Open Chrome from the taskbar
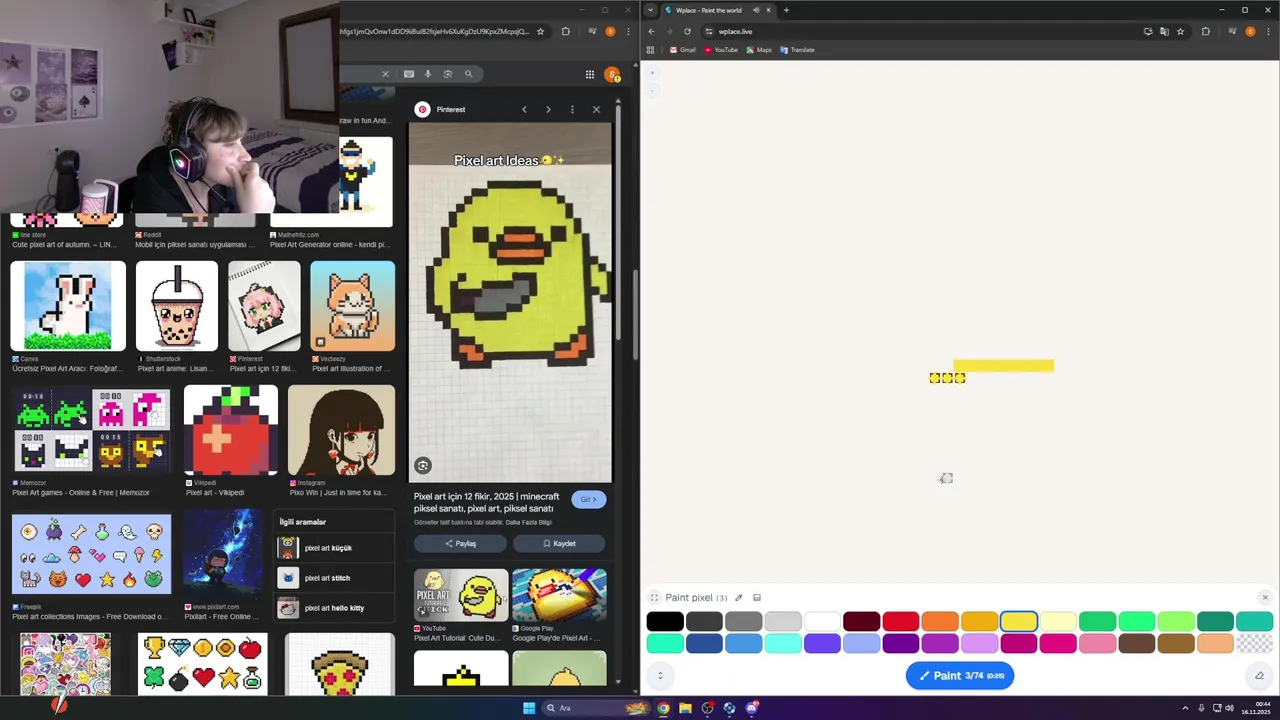Viewport: 1280px width, 720px height. pos(663,708)
